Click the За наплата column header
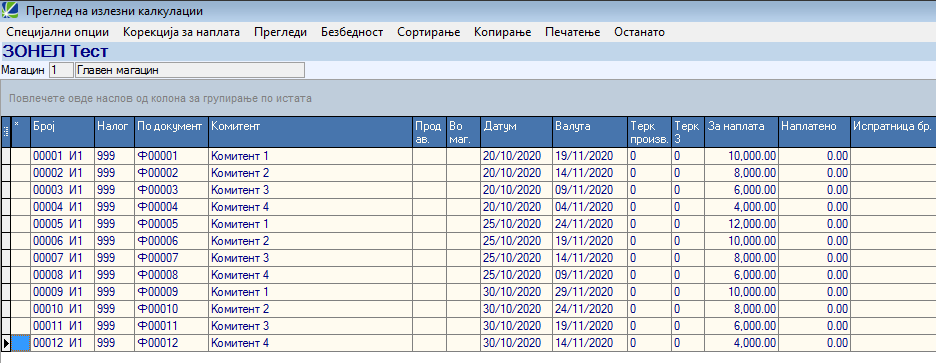The width and height of the screenshot is (936, 363). [741, 133]
